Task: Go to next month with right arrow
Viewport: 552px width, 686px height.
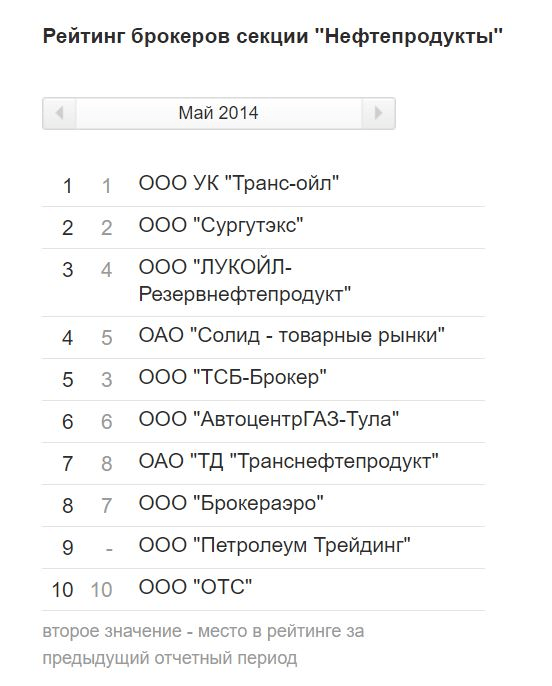Action: pos(378,113)
